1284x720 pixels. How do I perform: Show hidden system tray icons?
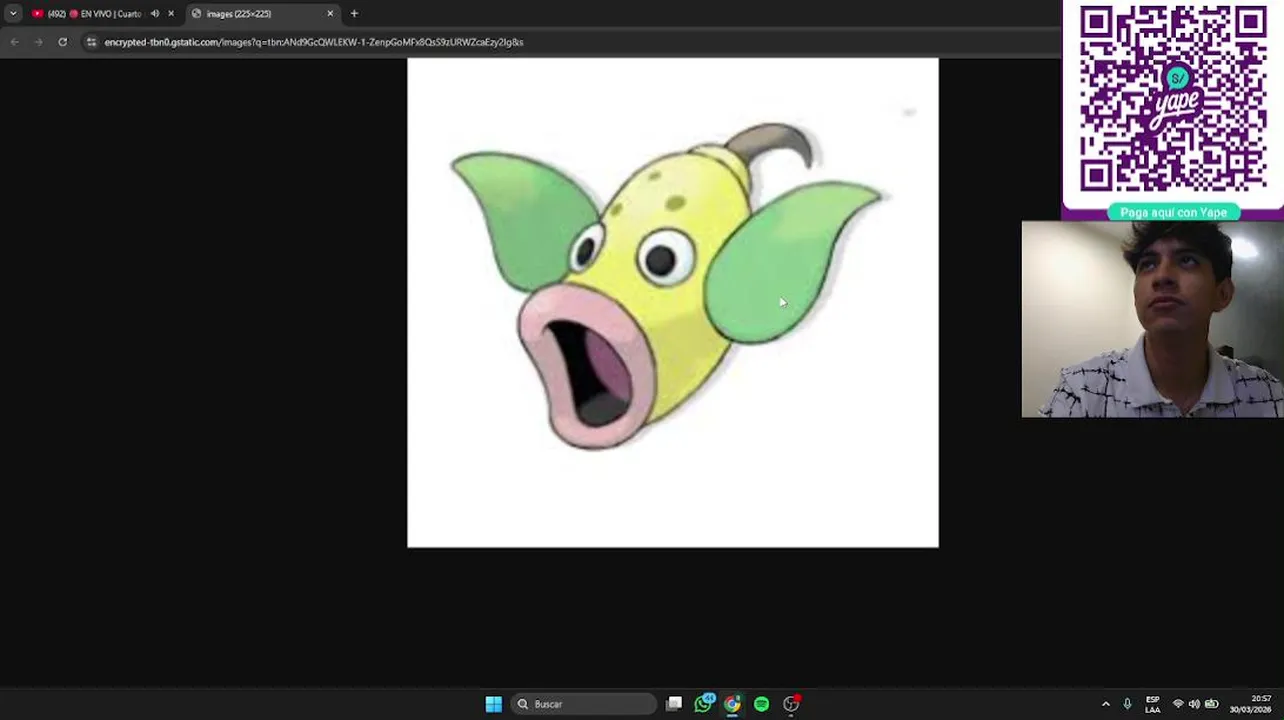point(1105,704)
